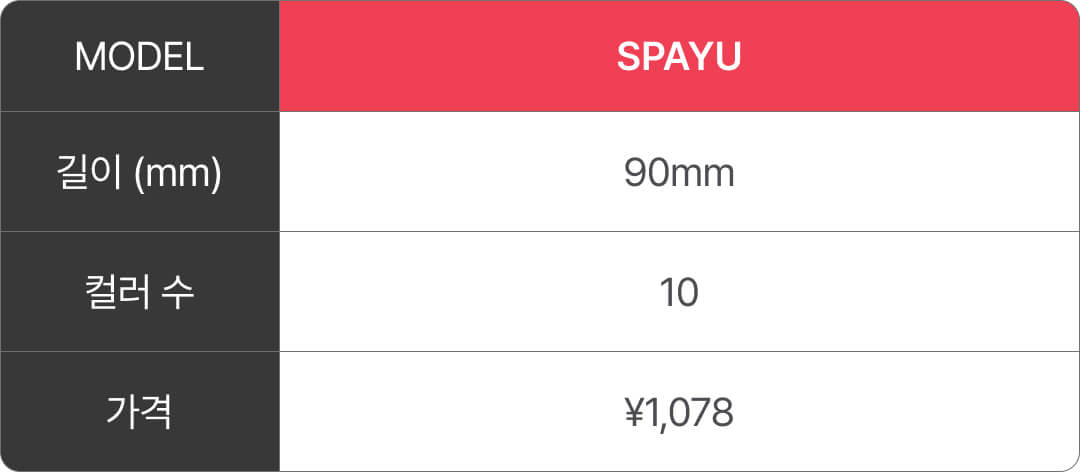1080x472 pixels.
Task: Click the yen symbol in the price
Action: pyautogui.click(x=633, y=413)
